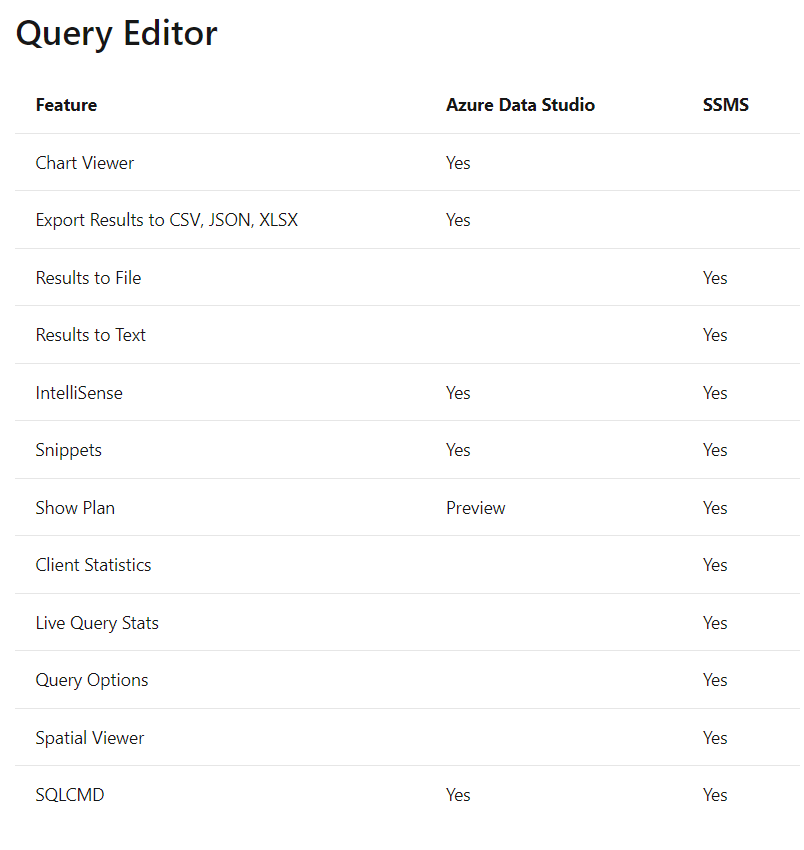Image resolution: width=804 pixels, height=850 pixels.
Task: Click SSMS Yes for Client Statistics
Action: click(715, 565)
